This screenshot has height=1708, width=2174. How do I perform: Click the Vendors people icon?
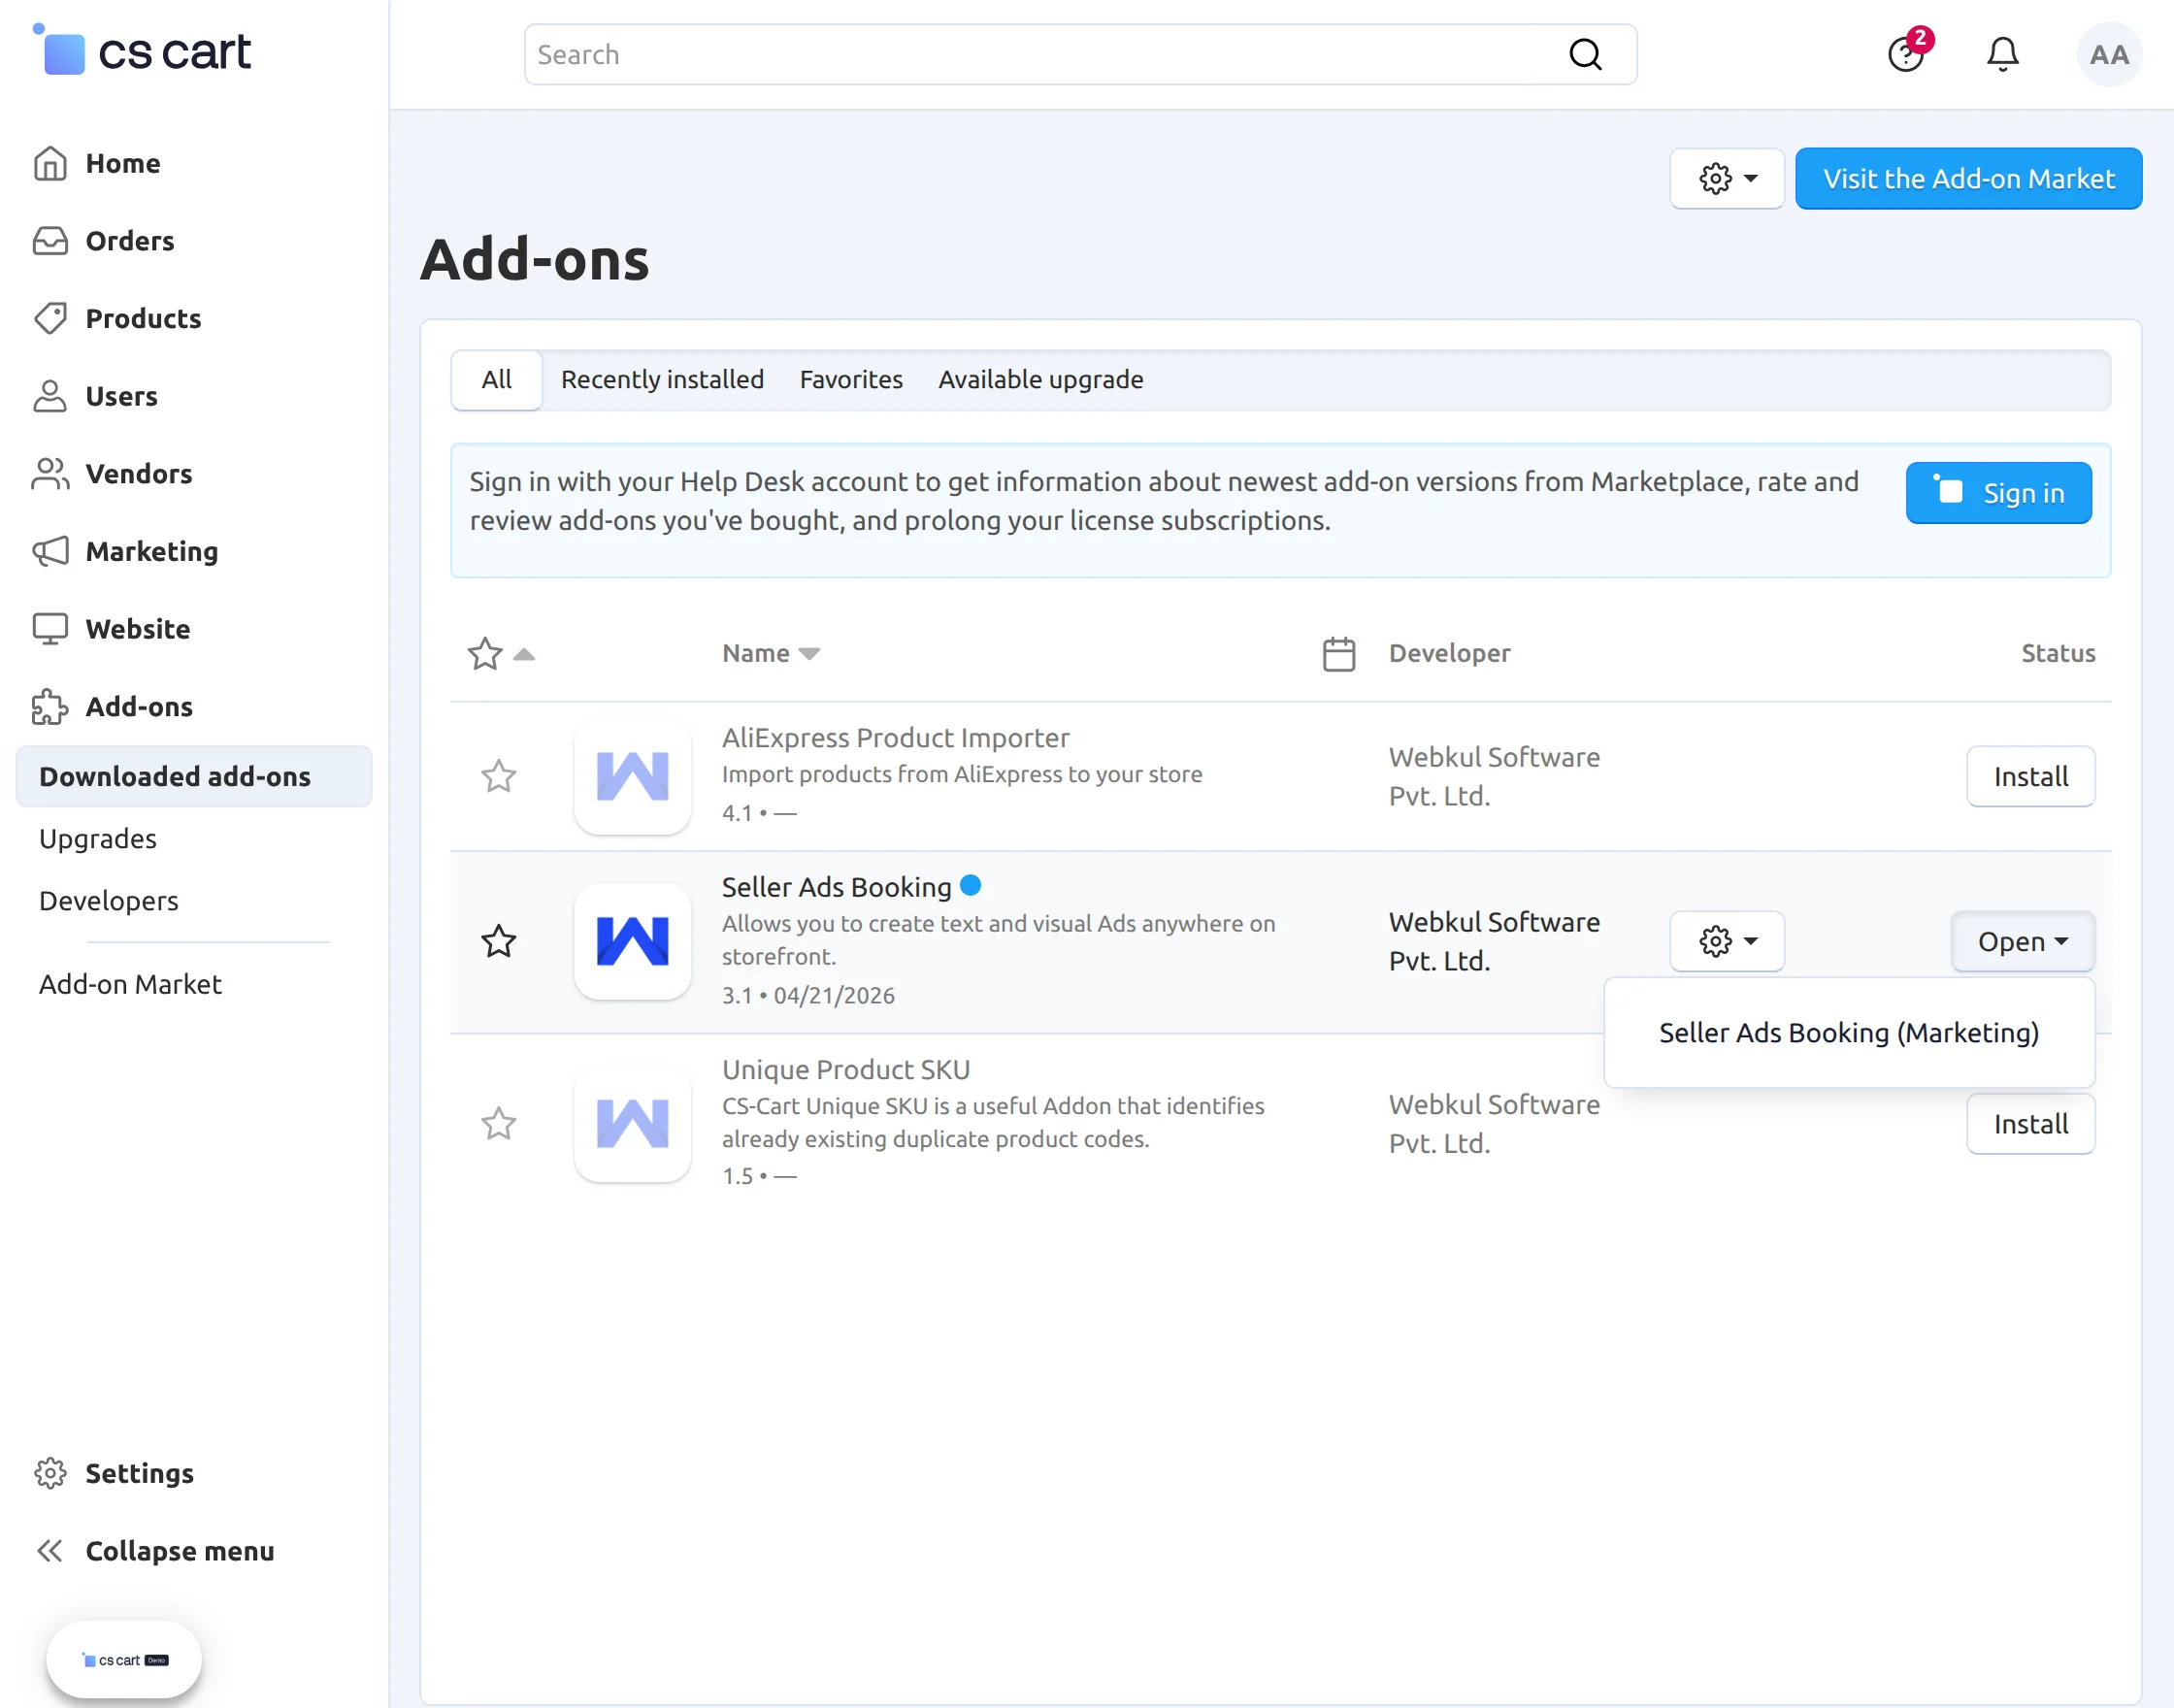click(50, 473)
